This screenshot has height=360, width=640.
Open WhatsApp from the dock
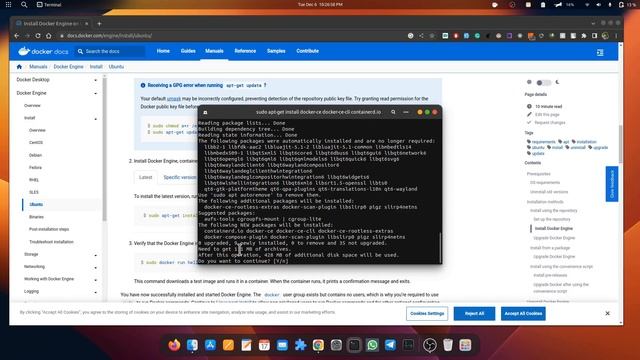372,345
